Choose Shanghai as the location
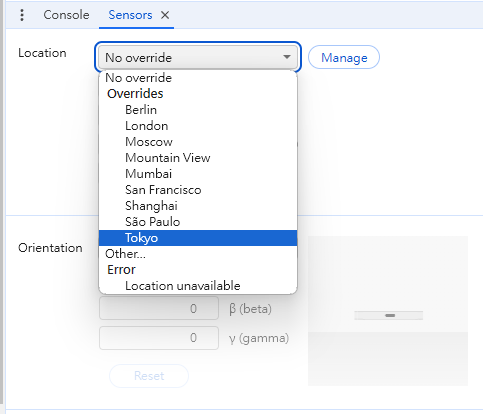The width and height of the screenshot is (483, 414). pos(198,206)
